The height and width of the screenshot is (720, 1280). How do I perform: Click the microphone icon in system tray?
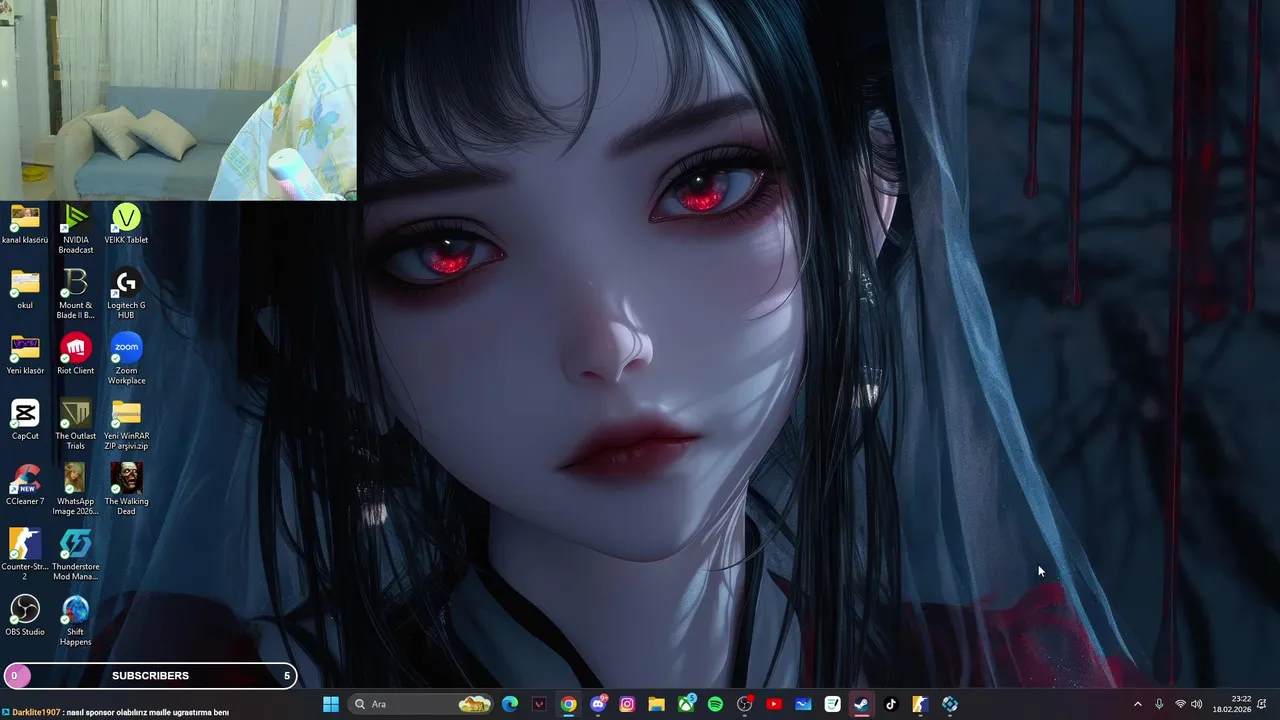(x=1159, y=704)
